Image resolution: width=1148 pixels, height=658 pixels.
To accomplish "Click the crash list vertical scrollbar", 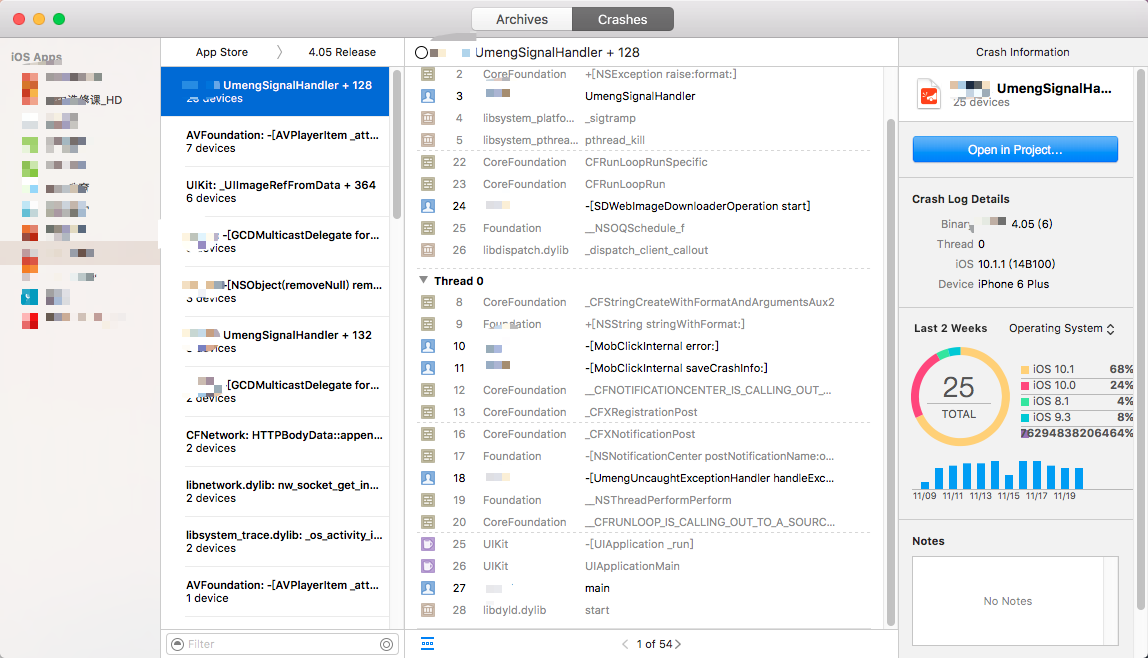I will coord(397,144).
